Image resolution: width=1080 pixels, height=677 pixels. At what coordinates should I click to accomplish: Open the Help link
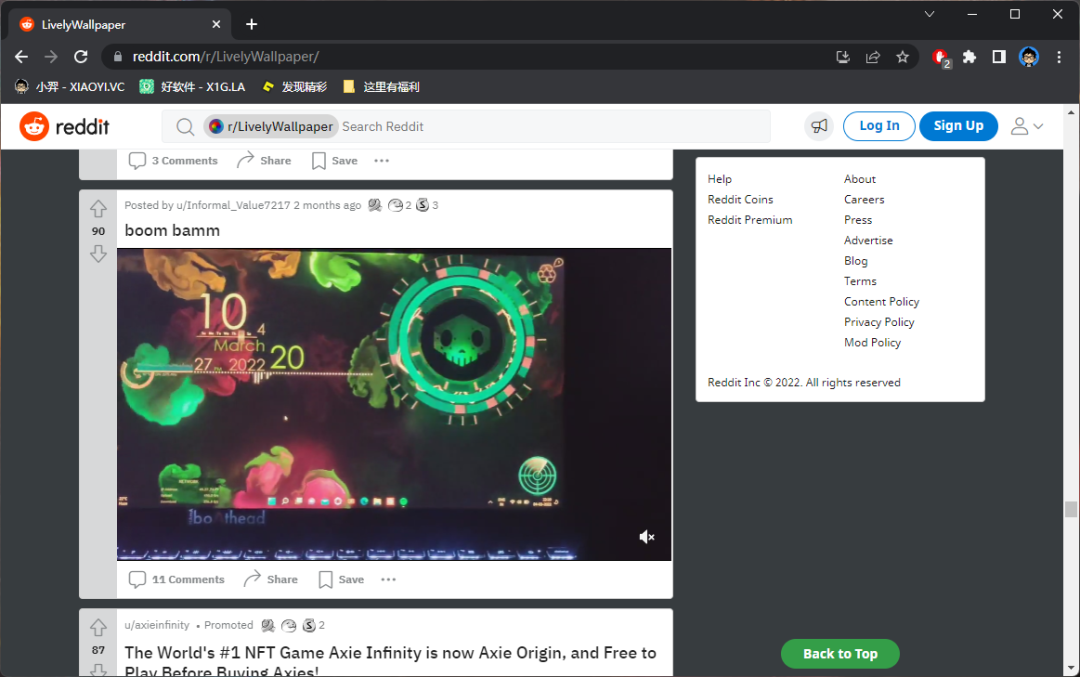pyautogui.click(x=719, y=179)
